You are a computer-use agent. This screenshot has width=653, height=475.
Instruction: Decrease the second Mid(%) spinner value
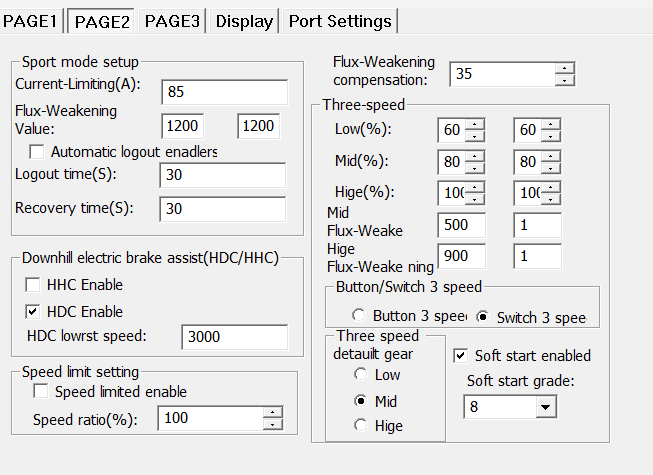pos(551,167)
